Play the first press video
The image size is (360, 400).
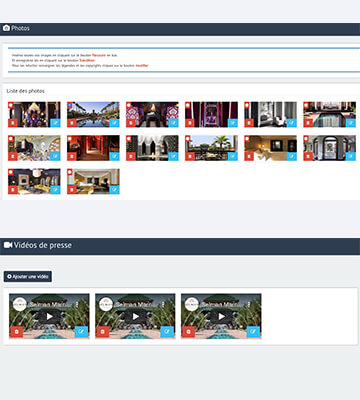point(49,316)
